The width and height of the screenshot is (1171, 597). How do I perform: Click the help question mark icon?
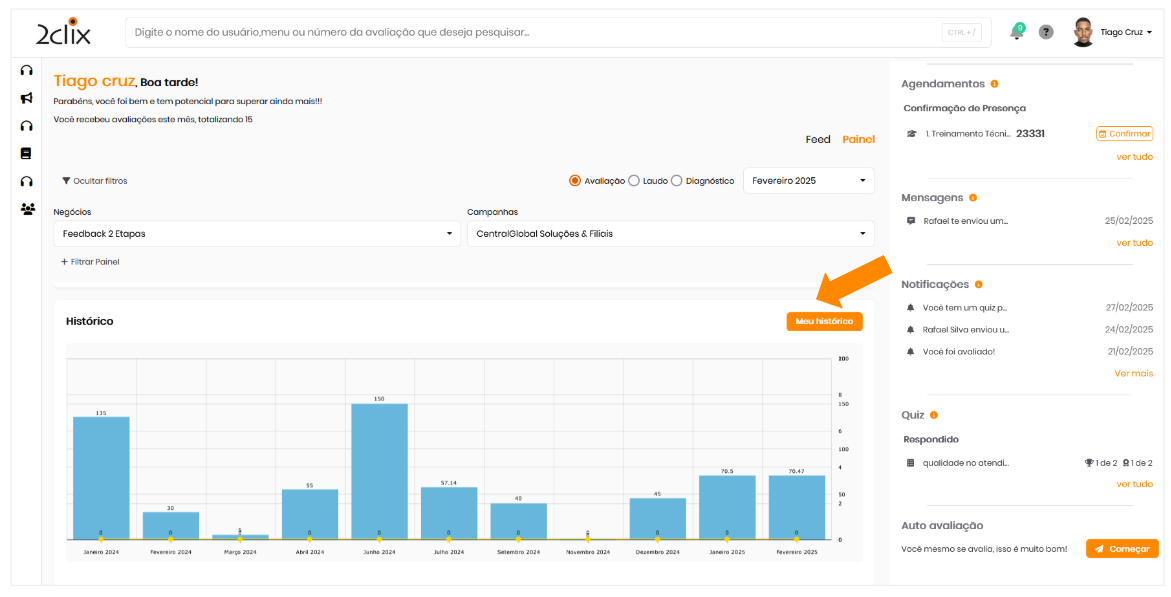coord(1046,32)
